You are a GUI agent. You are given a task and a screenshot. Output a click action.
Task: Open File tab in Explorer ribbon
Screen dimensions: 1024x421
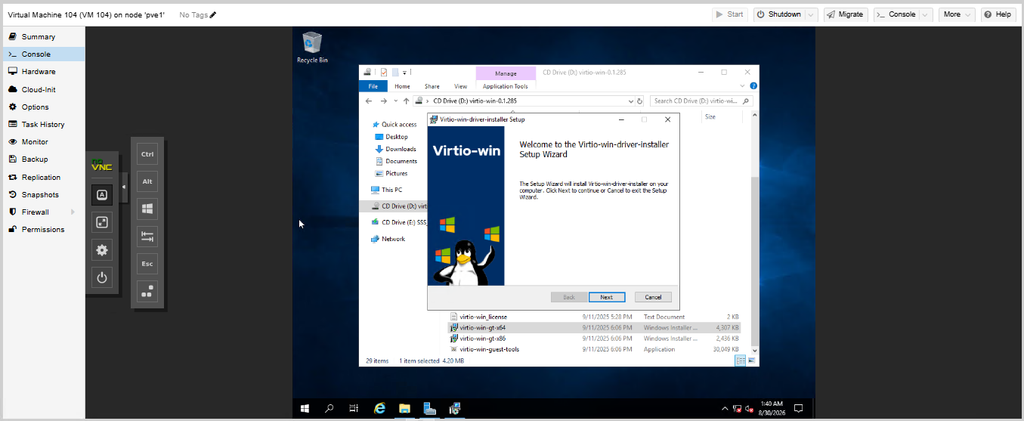[373, 86]
